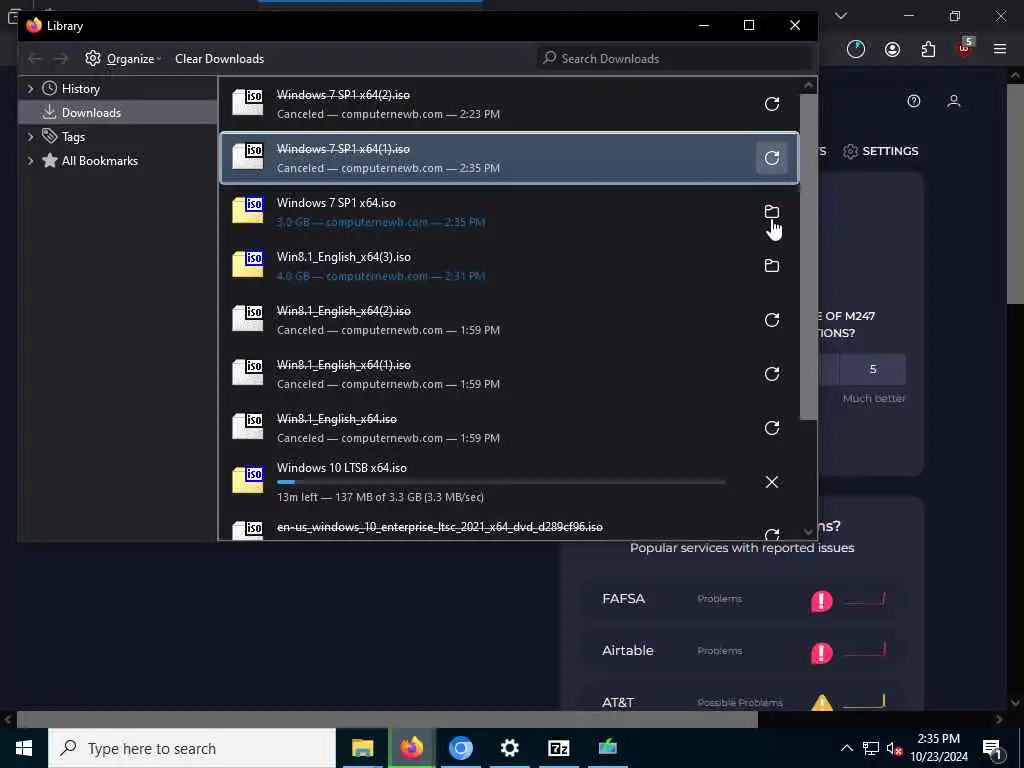Open Firefox account icon in toolbar
1024x768 pixels.
(x=892, y=49)
